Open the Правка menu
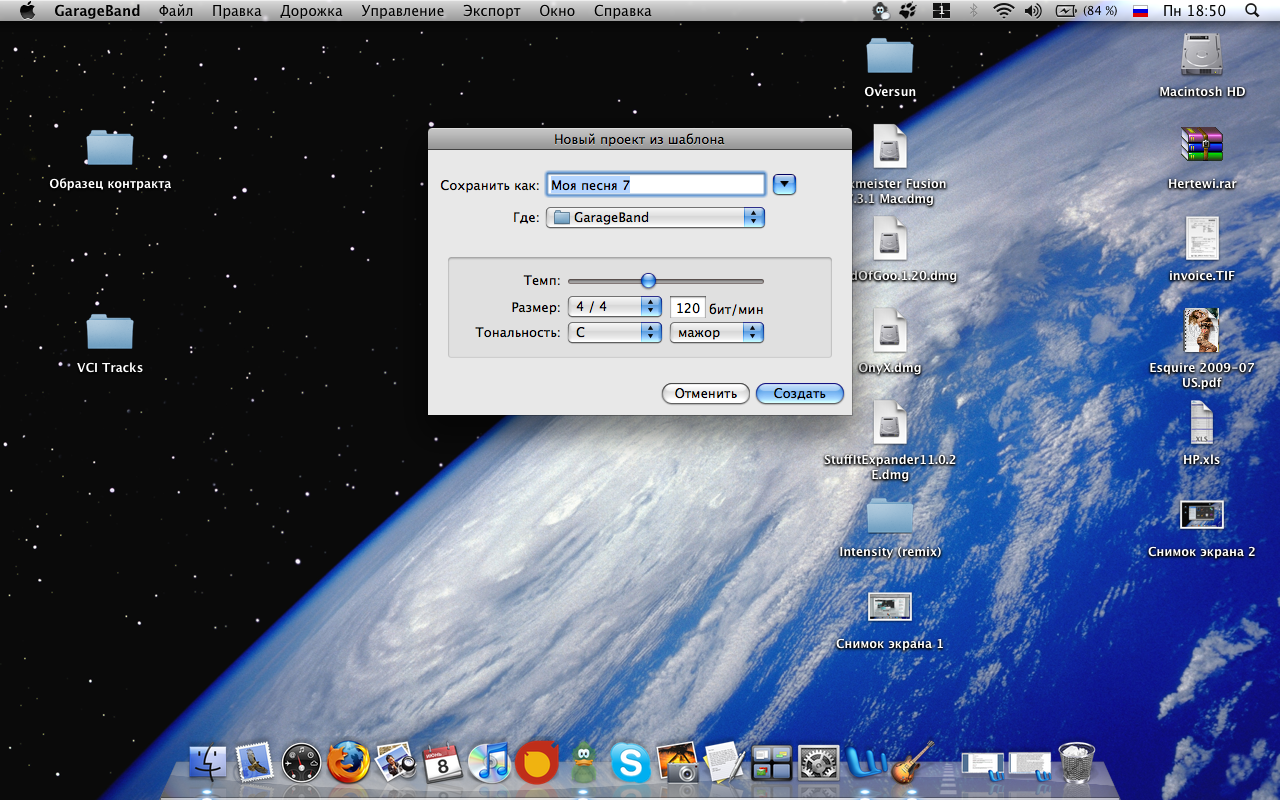 pos(236,11)
